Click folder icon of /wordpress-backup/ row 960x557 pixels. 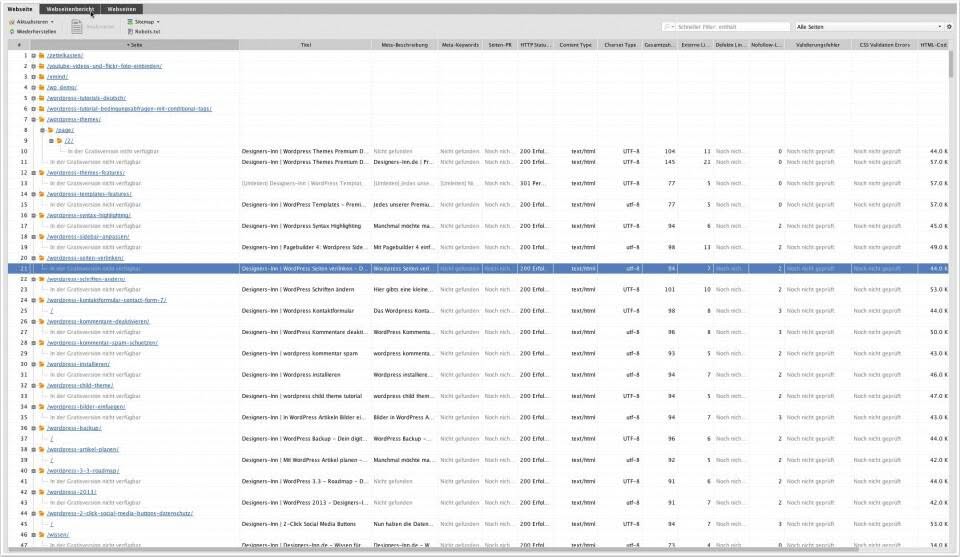42,428
